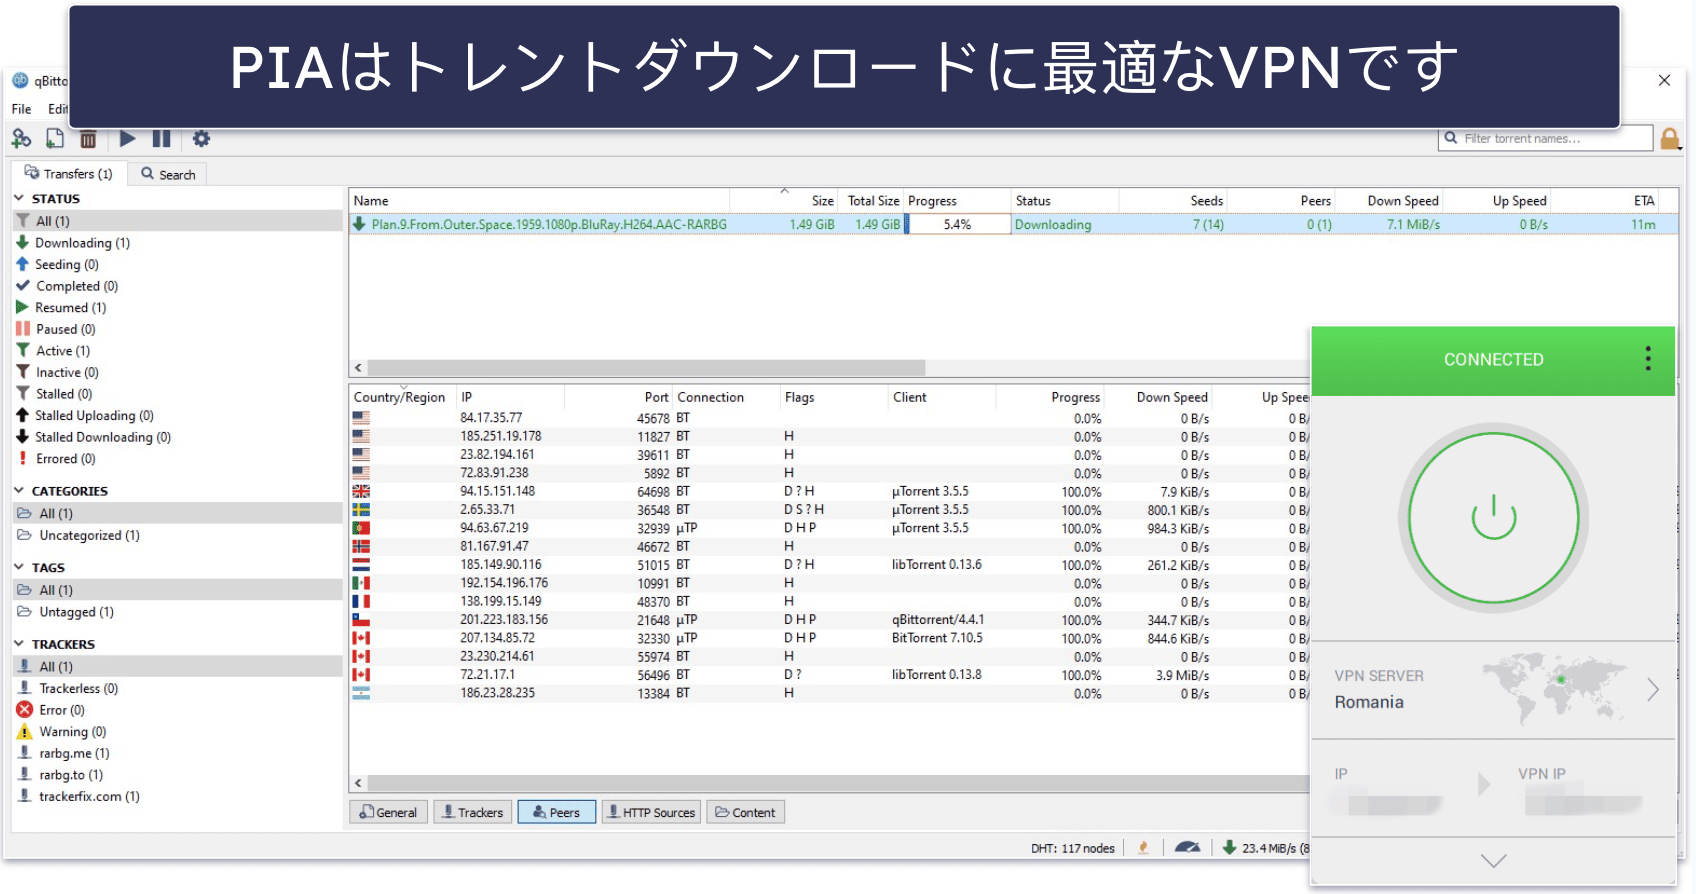Open the Peers tab
Screen dimensions: 1696x894
point(556,812)
